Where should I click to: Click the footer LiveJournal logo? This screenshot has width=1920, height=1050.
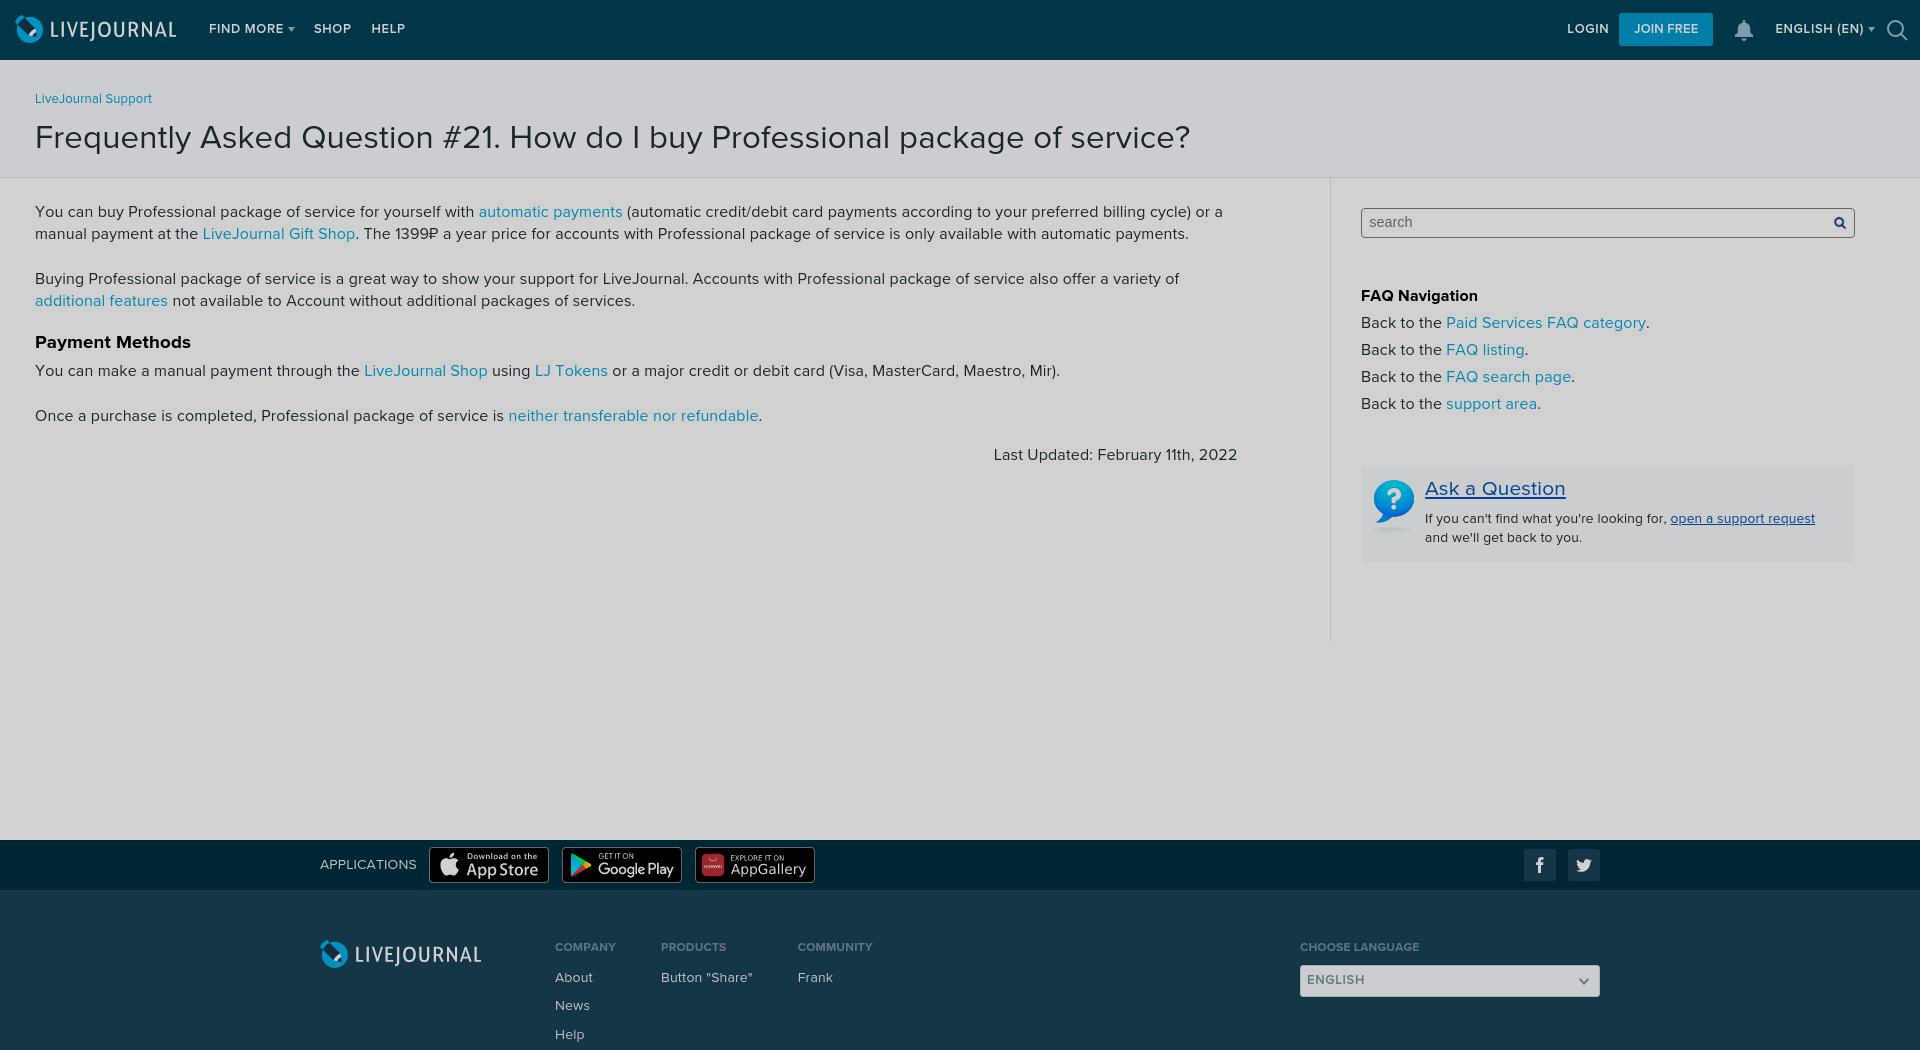[x=400, y=954]
